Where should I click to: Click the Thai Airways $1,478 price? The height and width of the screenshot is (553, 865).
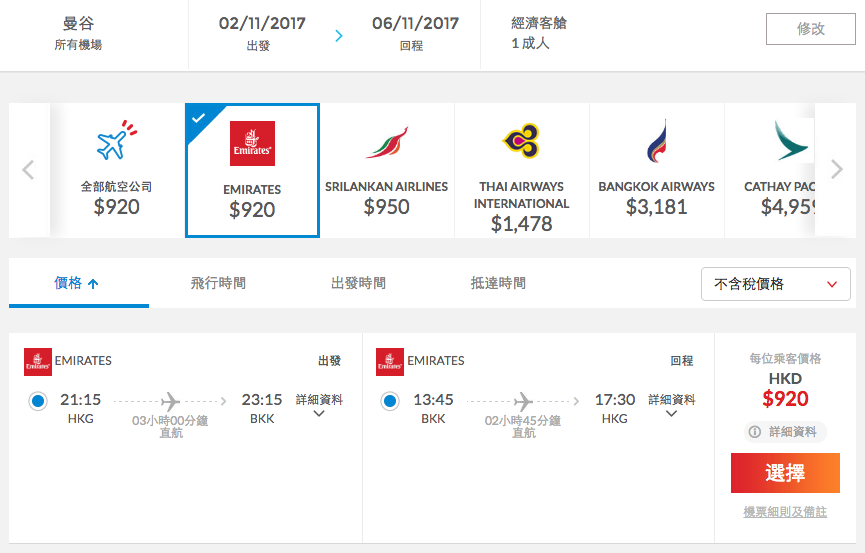pos(521,224)
